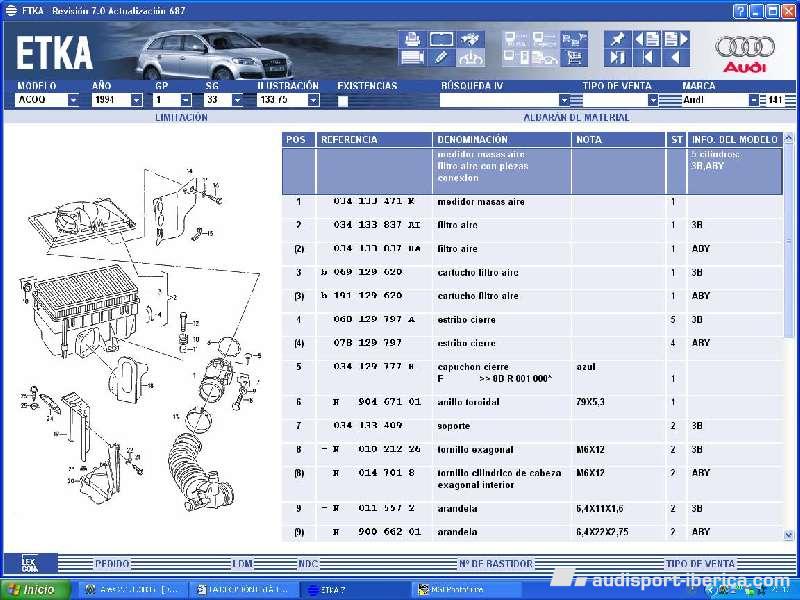Click the Nº DE BASTIDOR label

click(495, 564)
